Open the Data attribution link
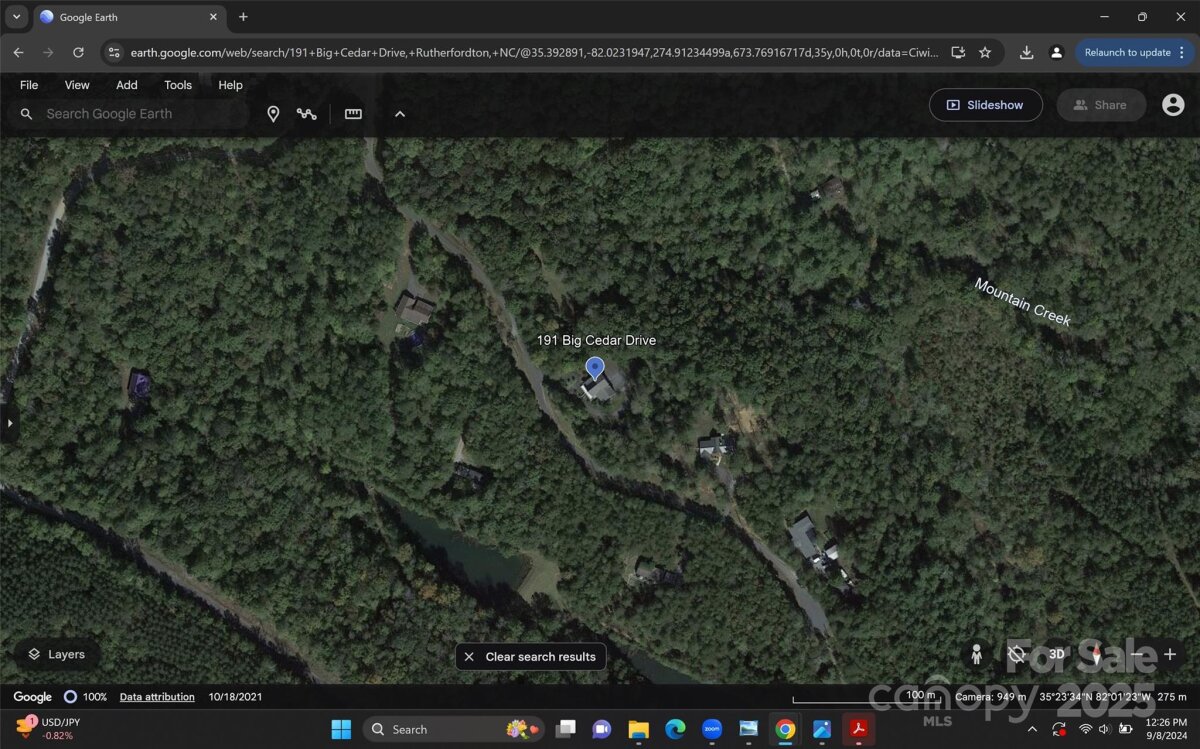Image resolution: width=1200 pixels, height=749 pixels. (x=157, y=697)
